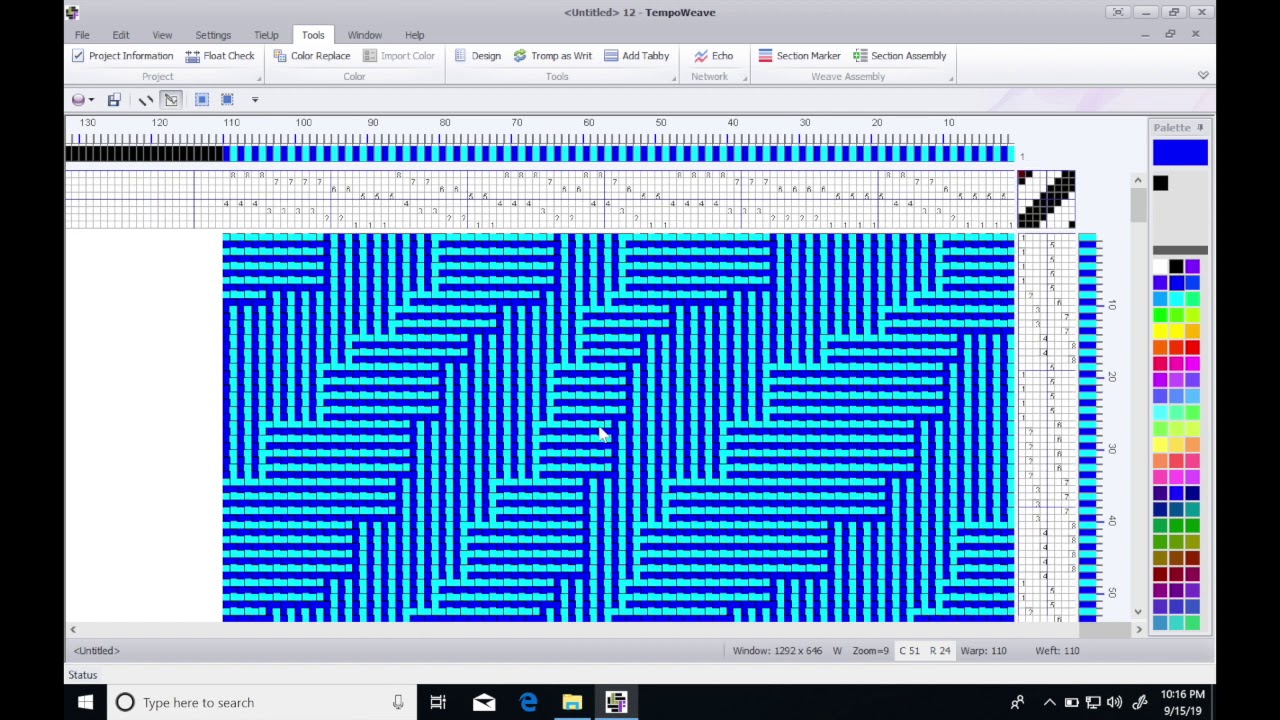Click the 'Warp: 110' status text

[983, 651]
